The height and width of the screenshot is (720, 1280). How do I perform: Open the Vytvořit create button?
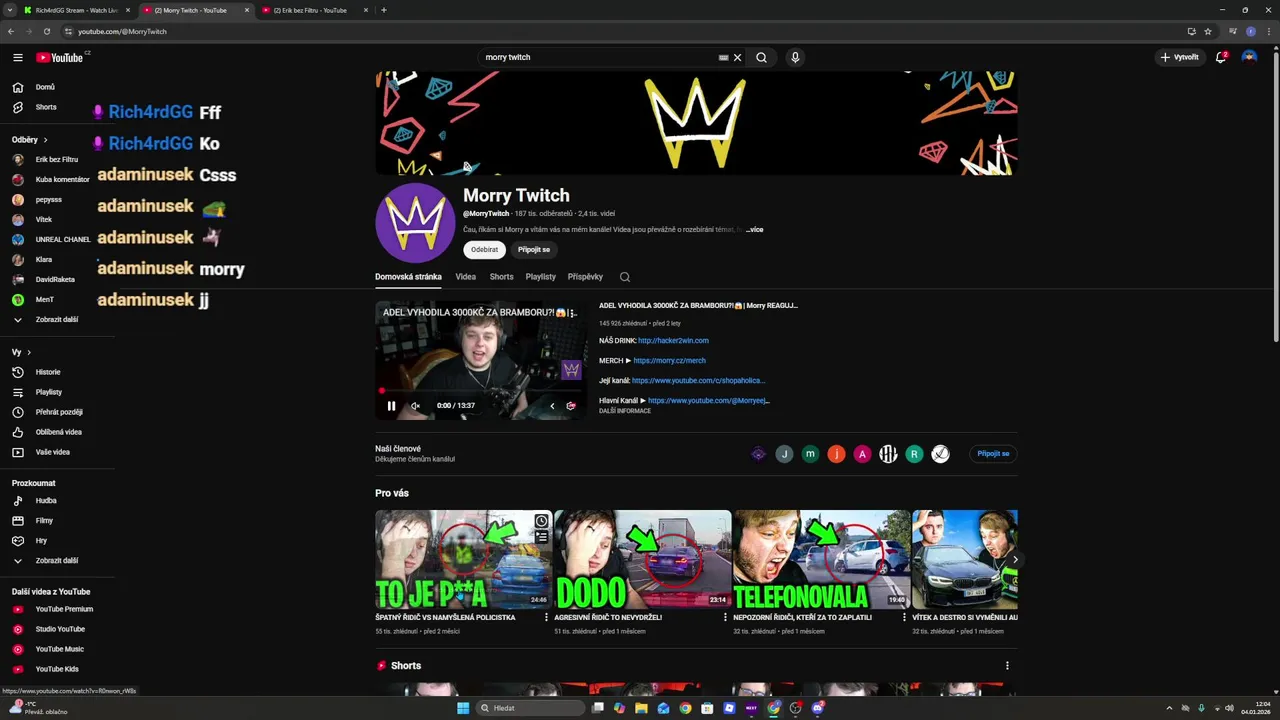tap(1180, 58)
